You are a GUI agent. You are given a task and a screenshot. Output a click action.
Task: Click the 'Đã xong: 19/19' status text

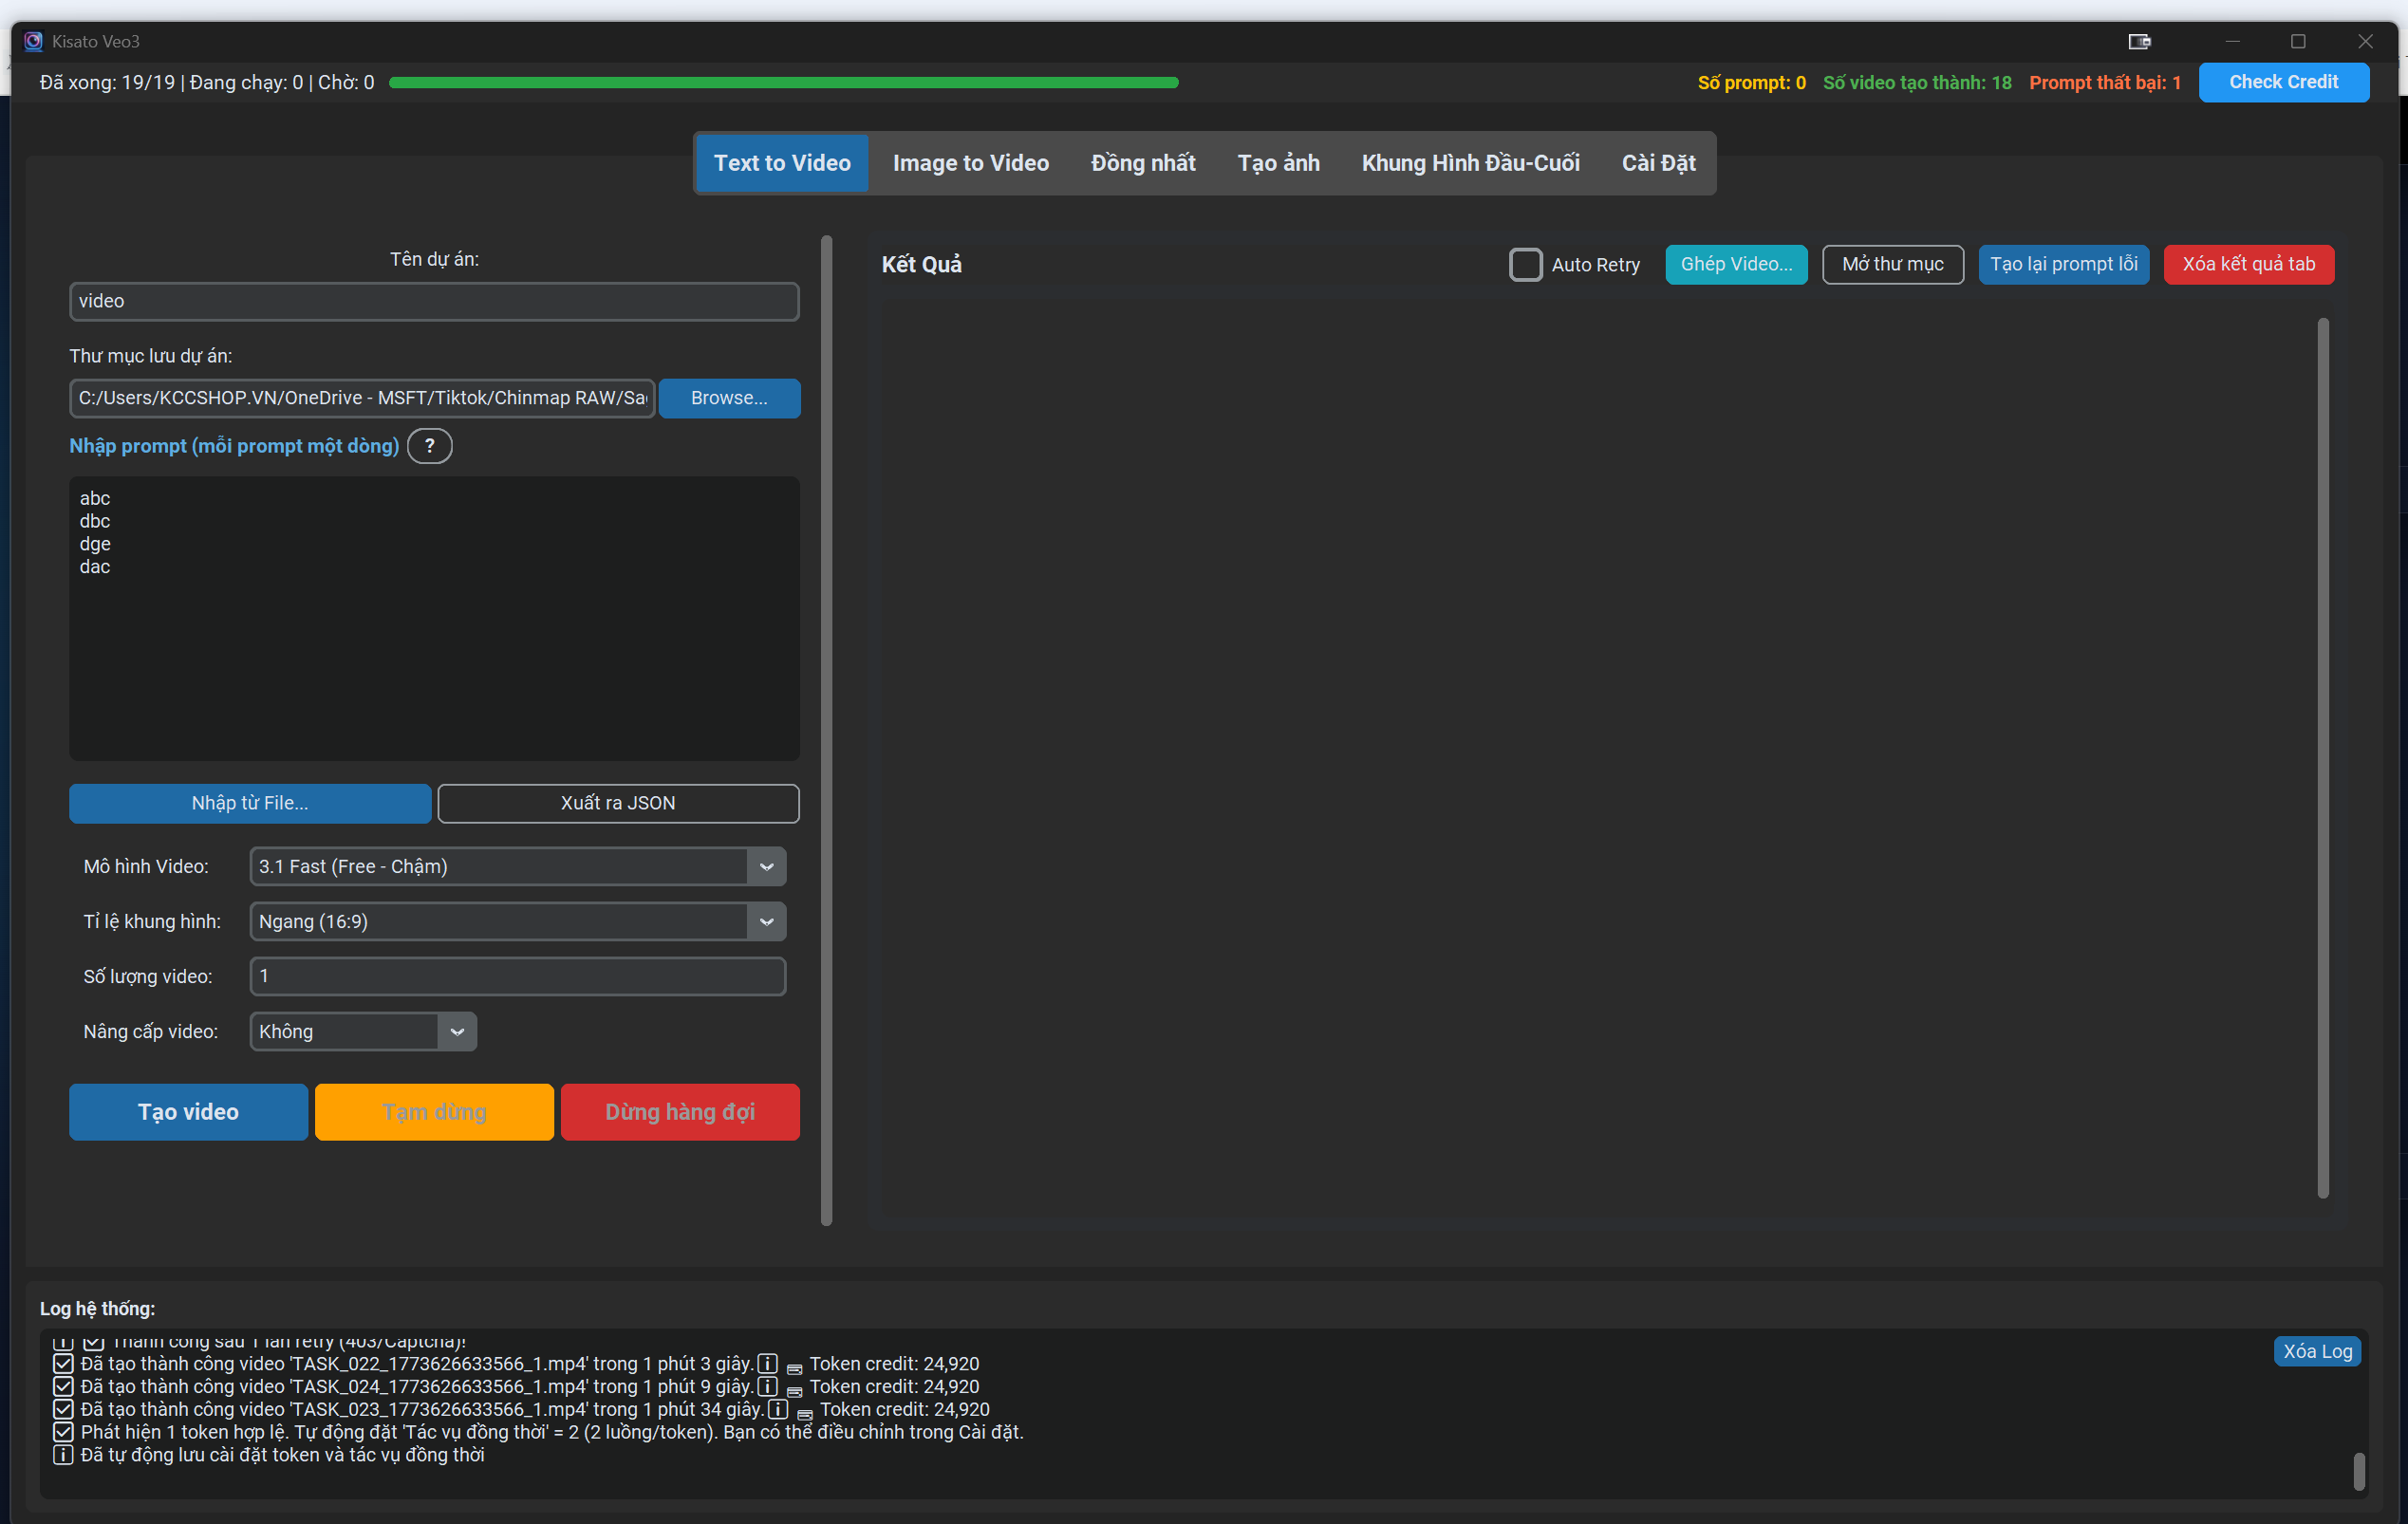[107, 83]
